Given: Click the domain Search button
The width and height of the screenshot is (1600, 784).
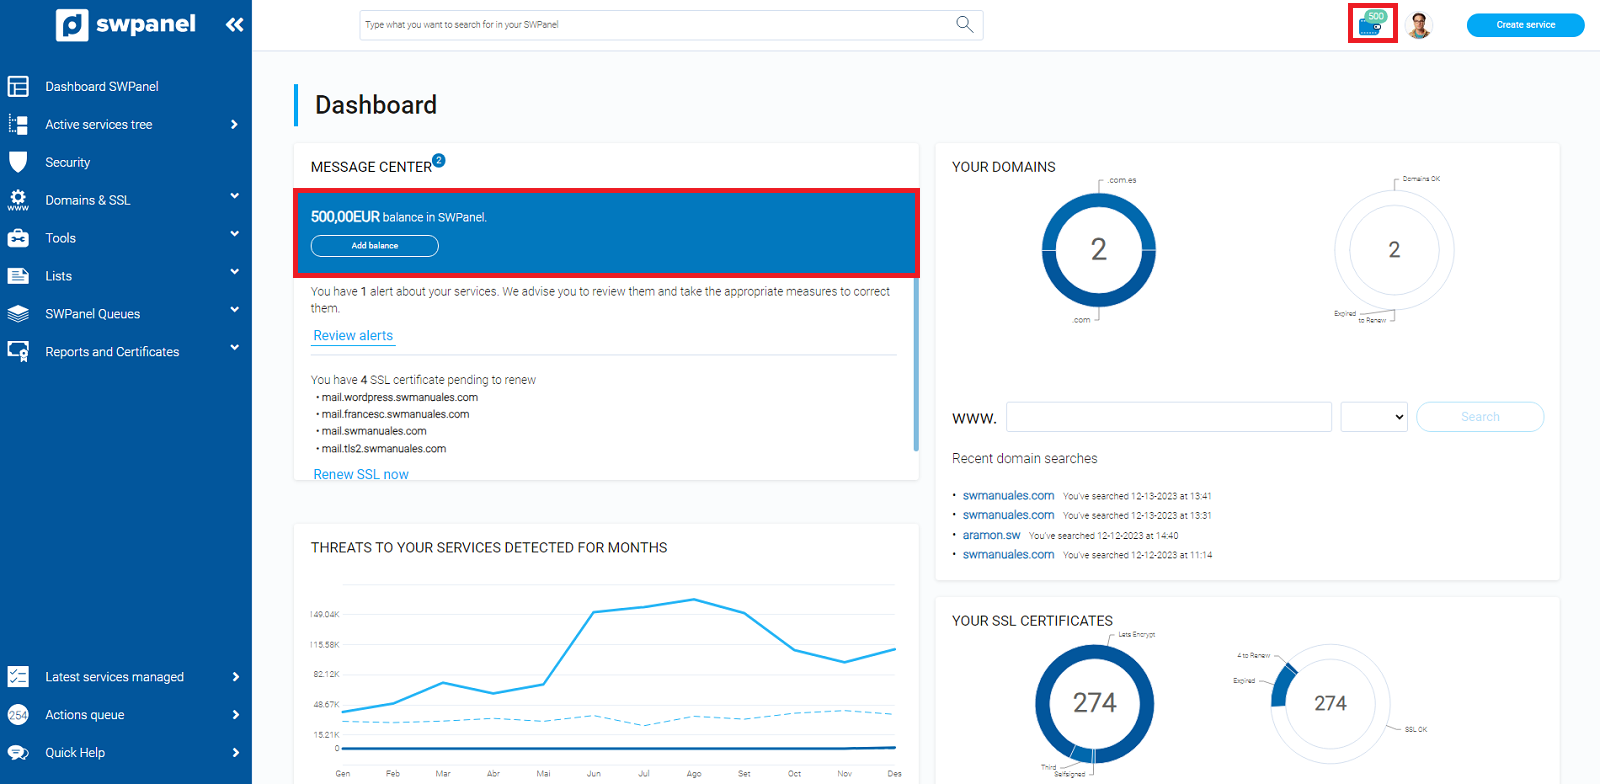Looking at the screenshot, I should [x=1480, y=417].
